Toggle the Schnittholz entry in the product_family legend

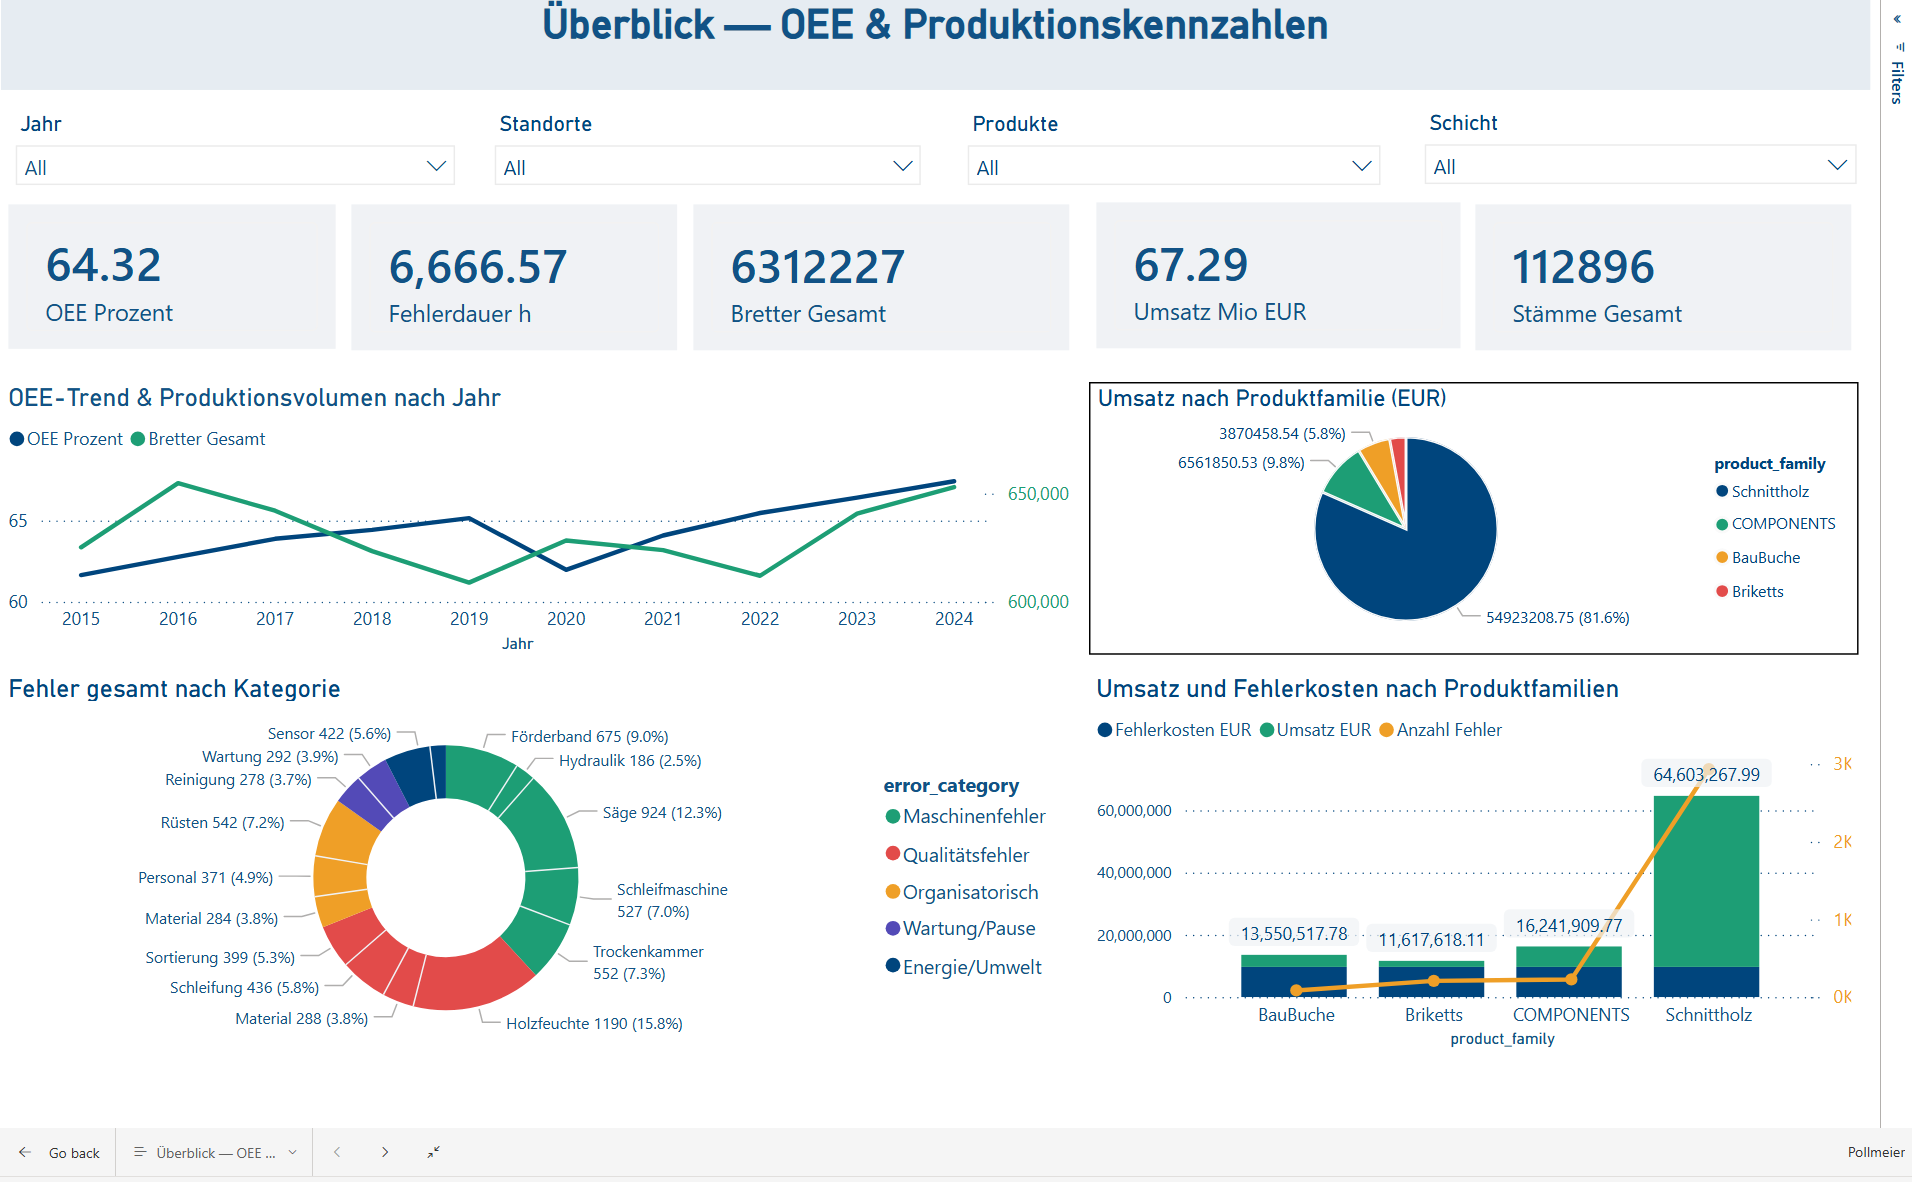1766,491
